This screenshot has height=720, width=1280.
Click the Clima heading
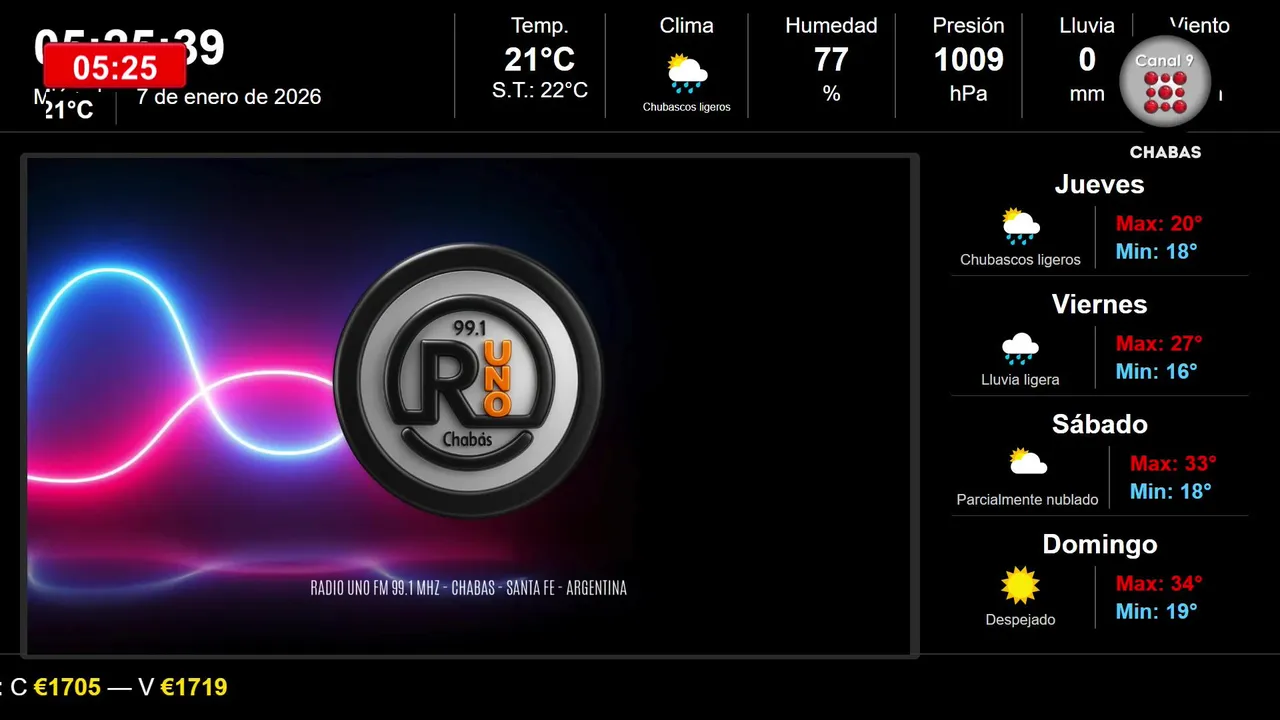click(687, 26)
